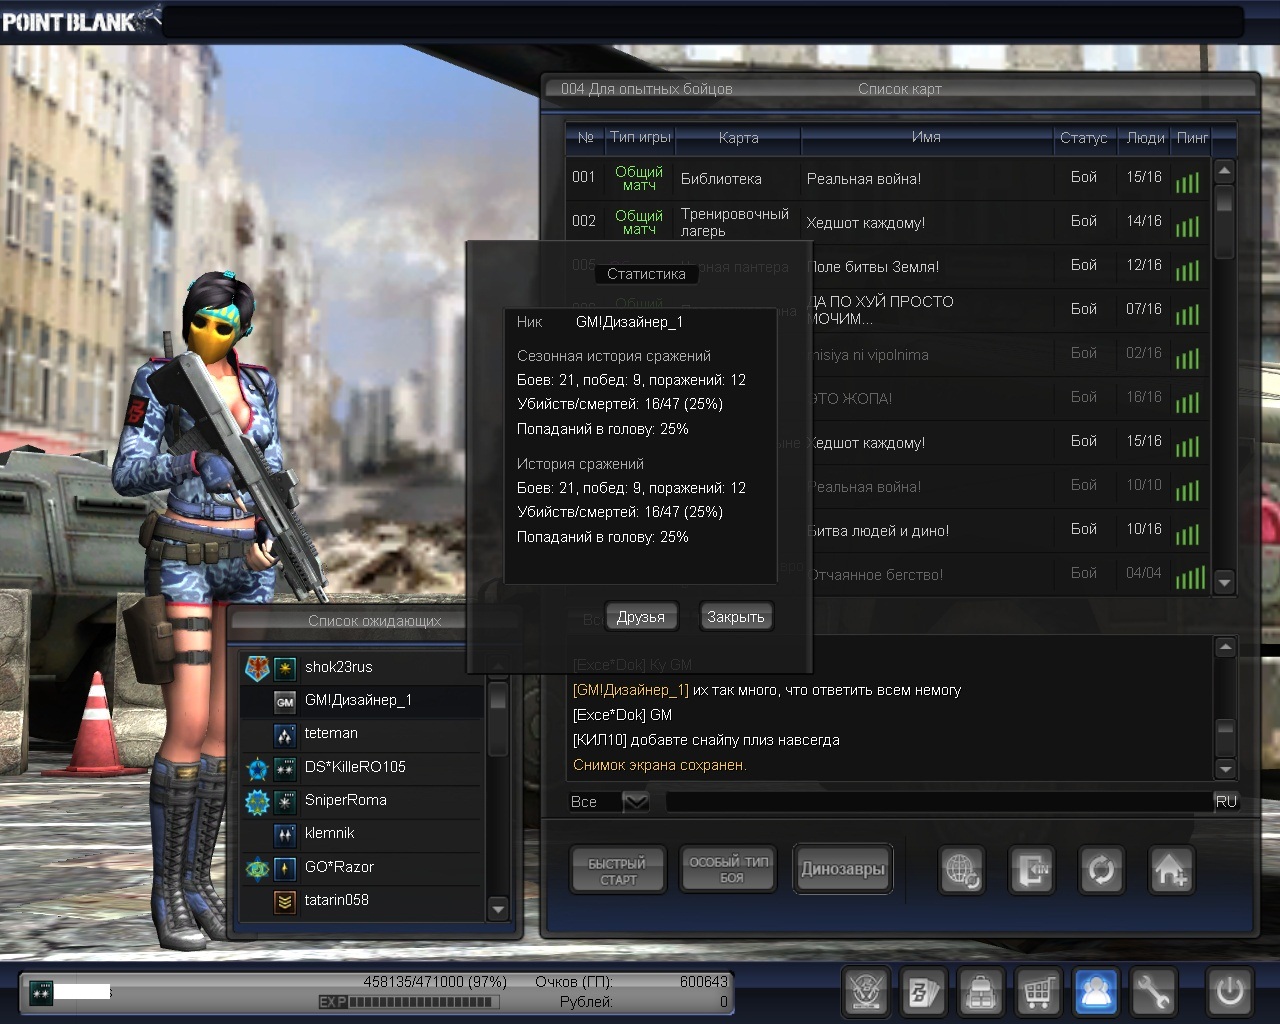Screen dimensions: 1280x1024
Task: Select room 002 "Хедшот каждому!"
Action: coord(887,222)
